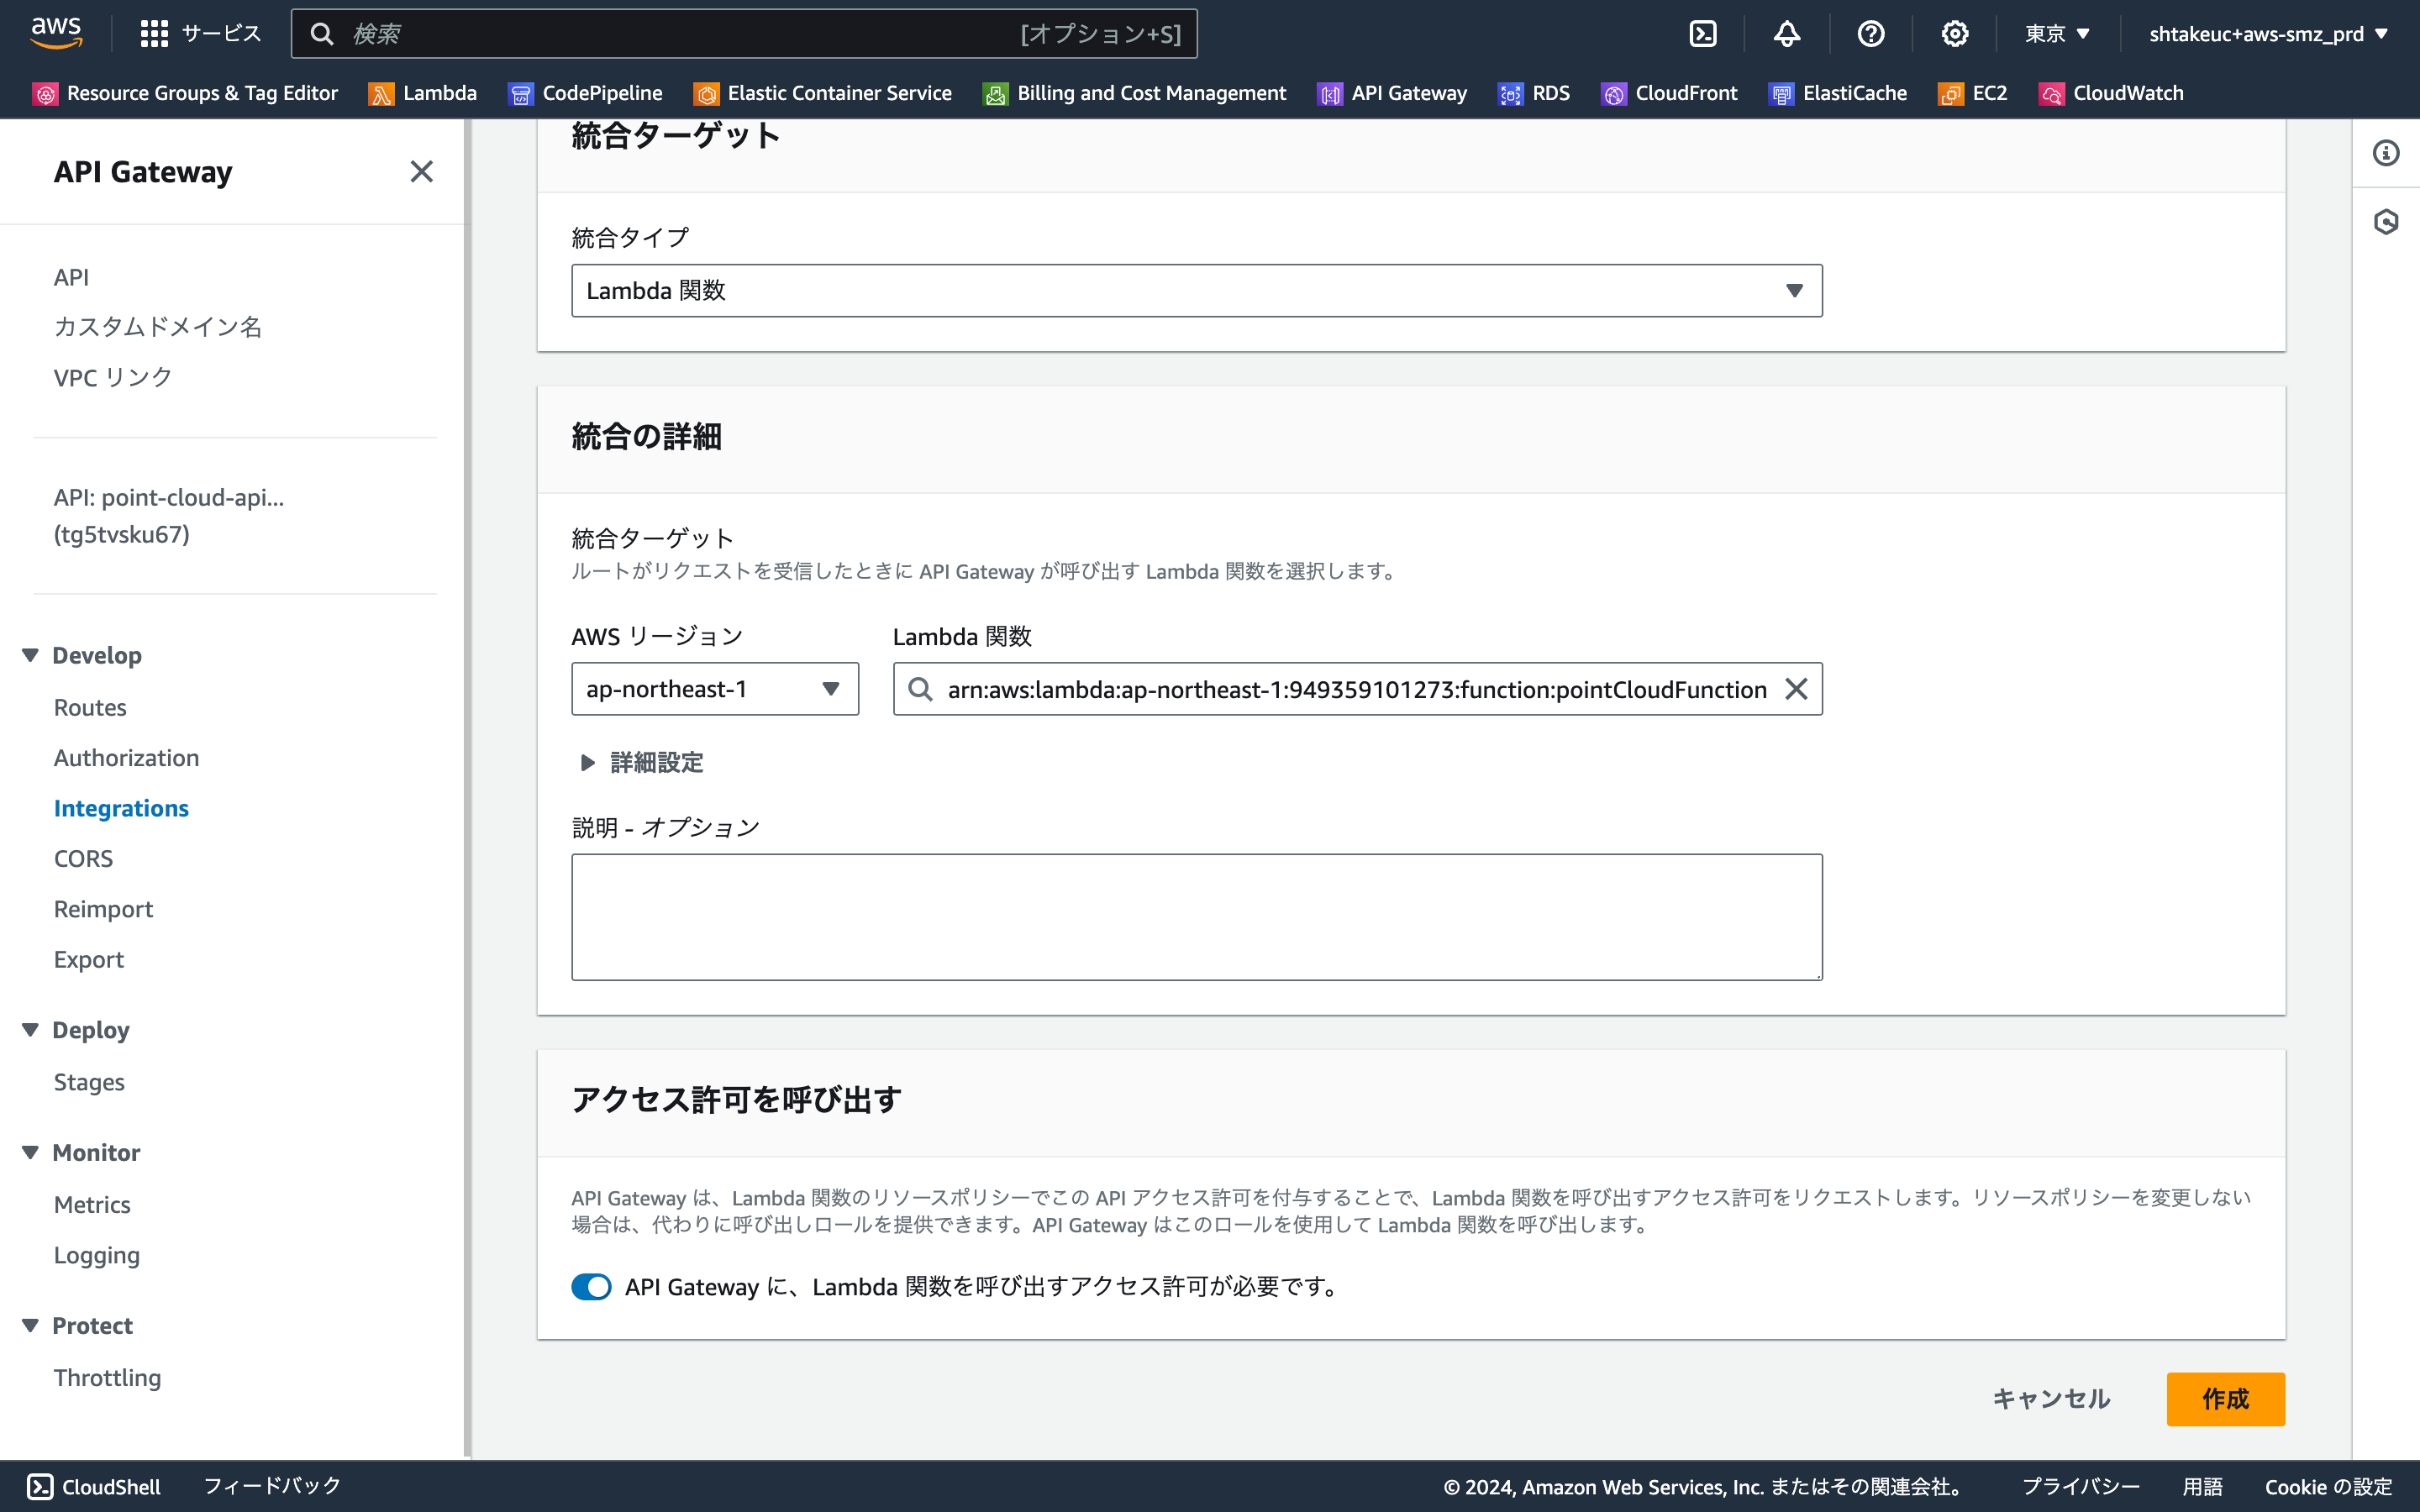The height and width of the screenshot is (1512, 2420).
Task: Click the magnifier icon in the top search bar
Action: coord(322,34)
